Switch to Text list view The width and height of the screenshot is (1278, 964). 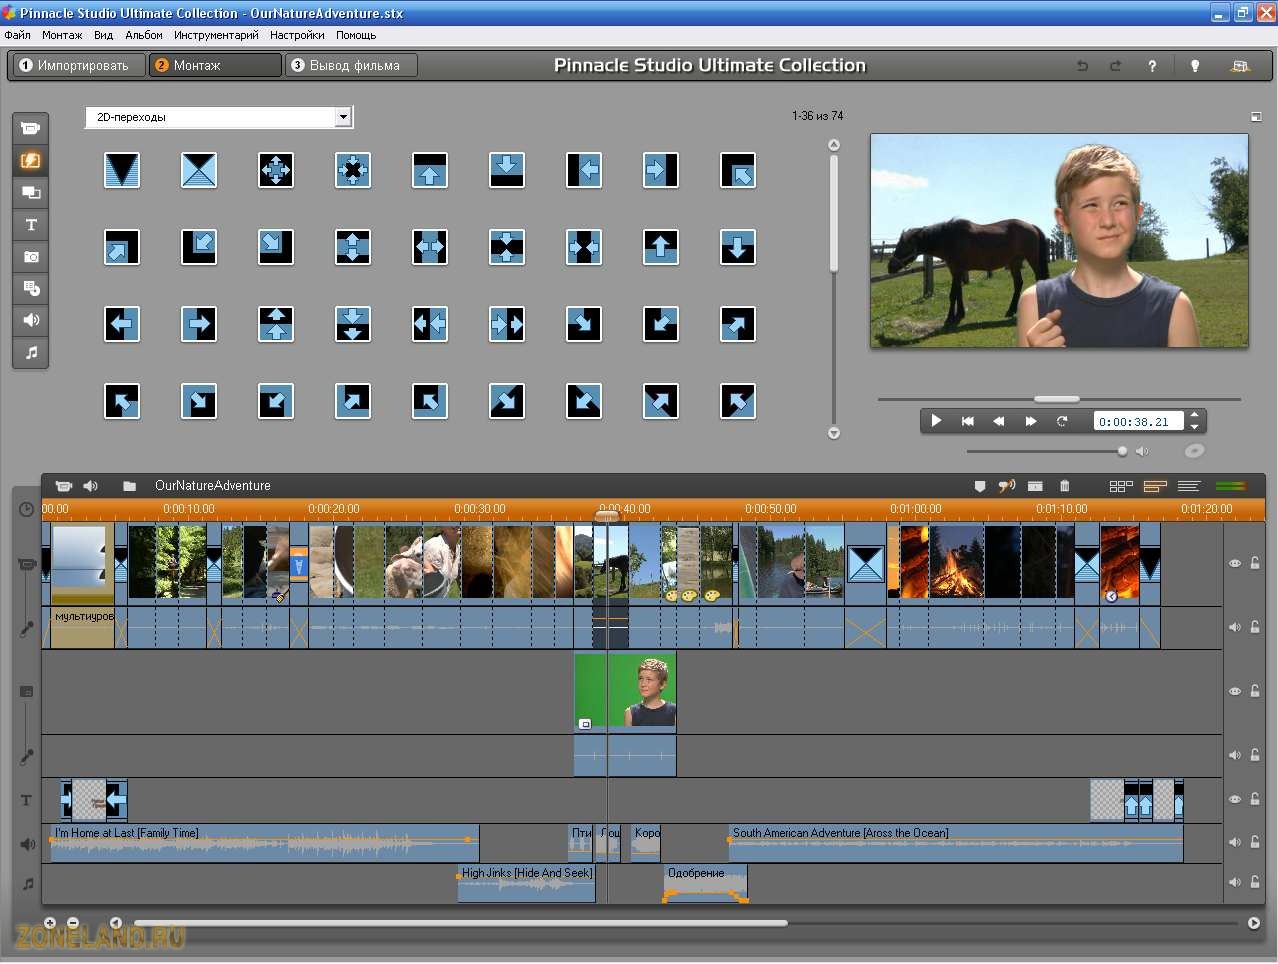(1189, 486)
